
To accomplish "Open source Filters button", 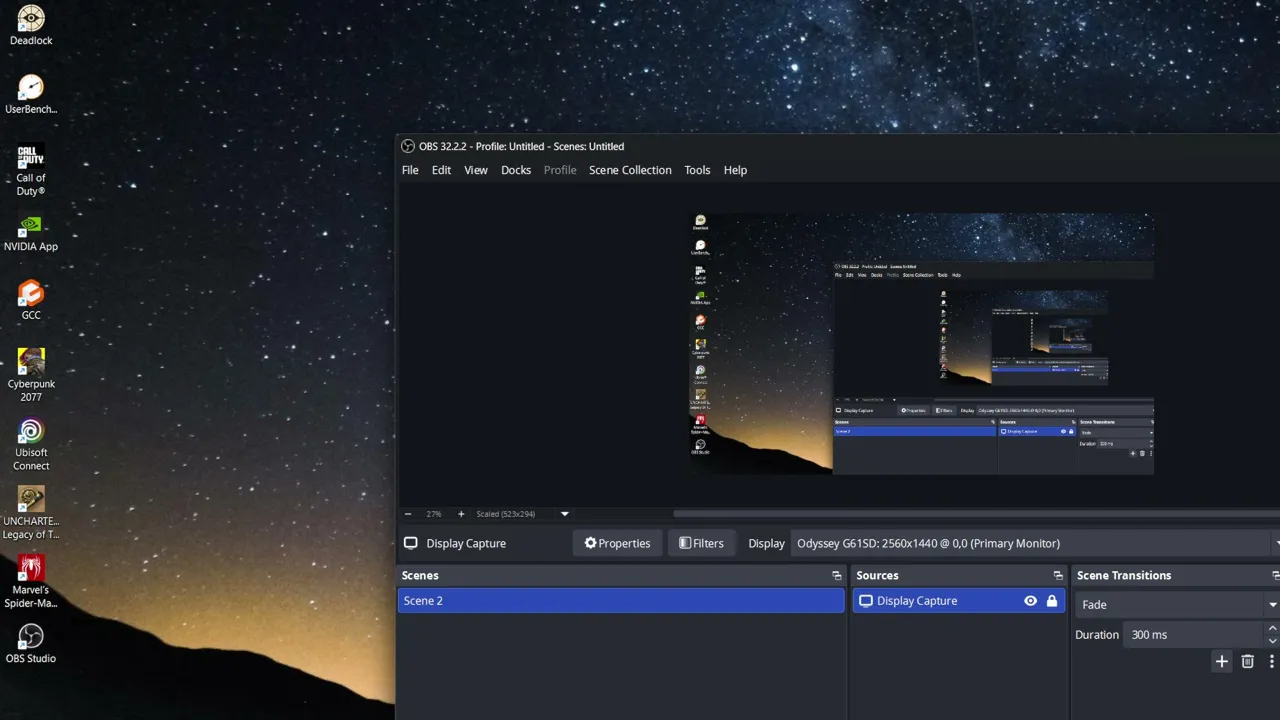I will [701, 543].
